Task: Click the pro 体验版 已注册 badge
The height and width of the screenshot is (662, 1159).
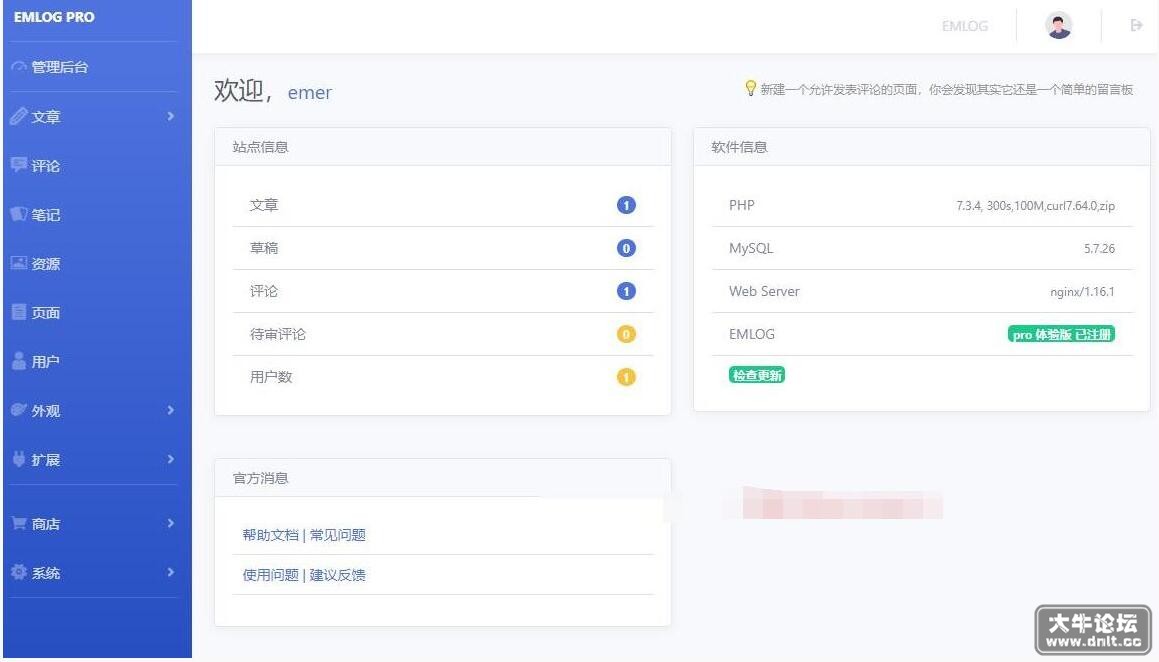Action: click(1061, 334)
